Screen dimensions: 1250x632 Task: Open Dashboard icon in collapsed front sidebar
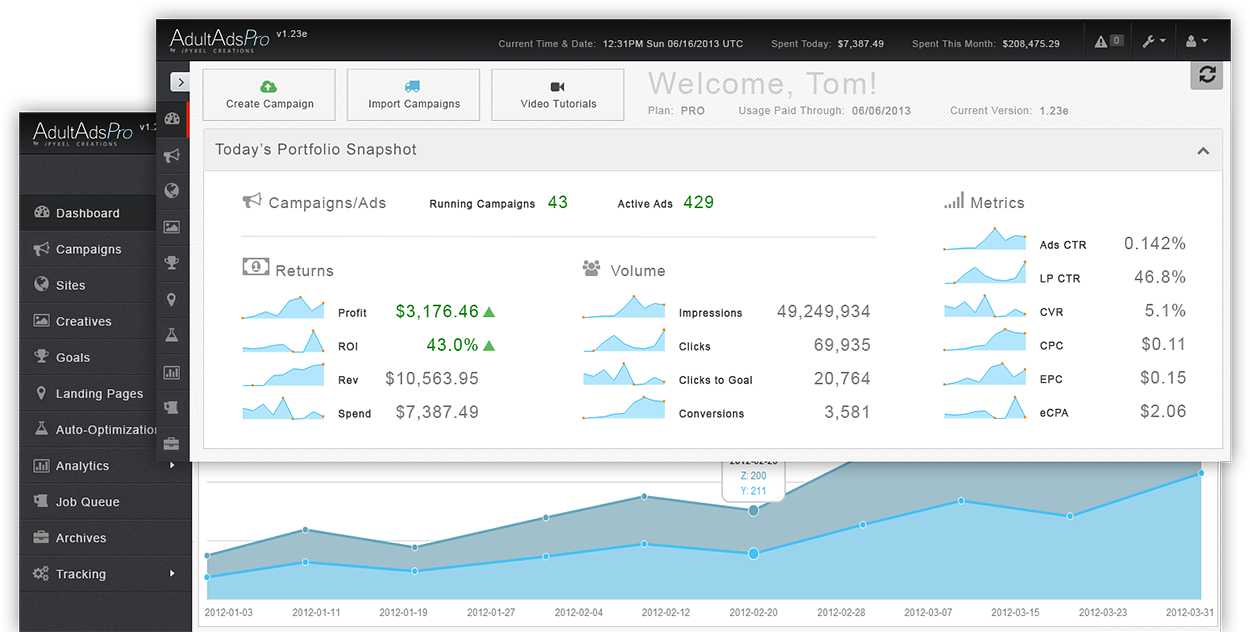point(172,119)
